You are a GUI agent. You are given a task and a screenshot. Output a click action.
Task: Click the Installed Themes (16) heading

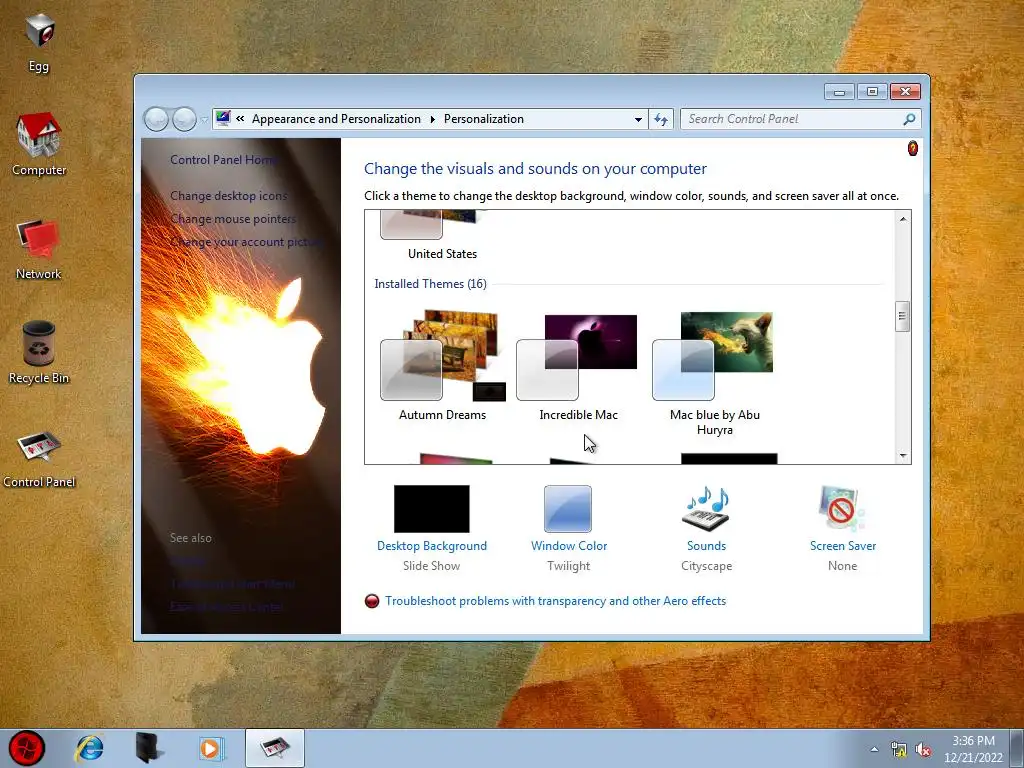click(430, 283)
